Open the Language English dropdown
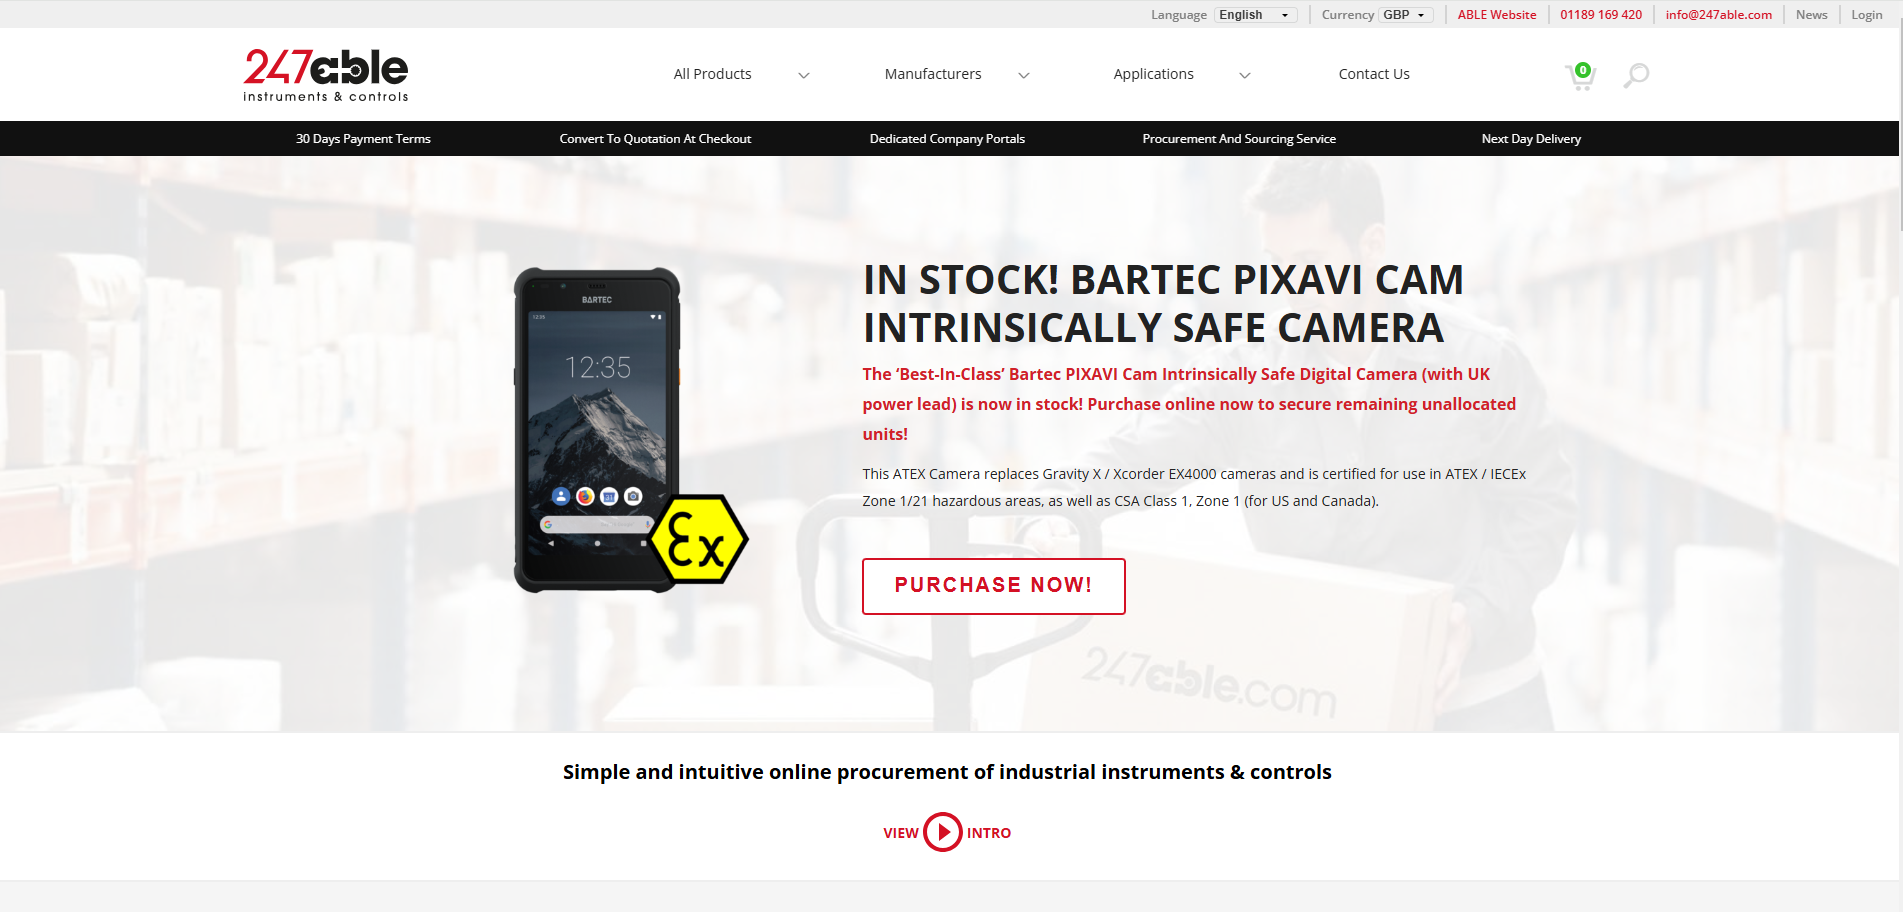 (x=1256, y=15)
